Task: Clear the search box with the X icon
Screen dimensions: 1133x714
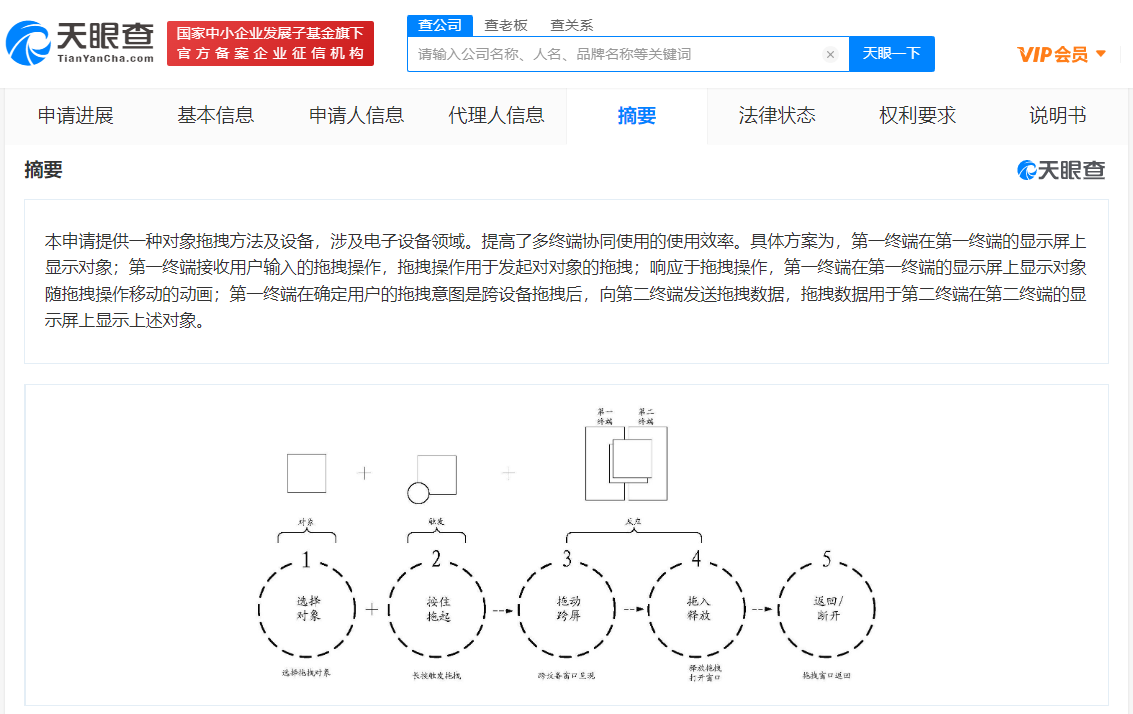Action: 830,54
